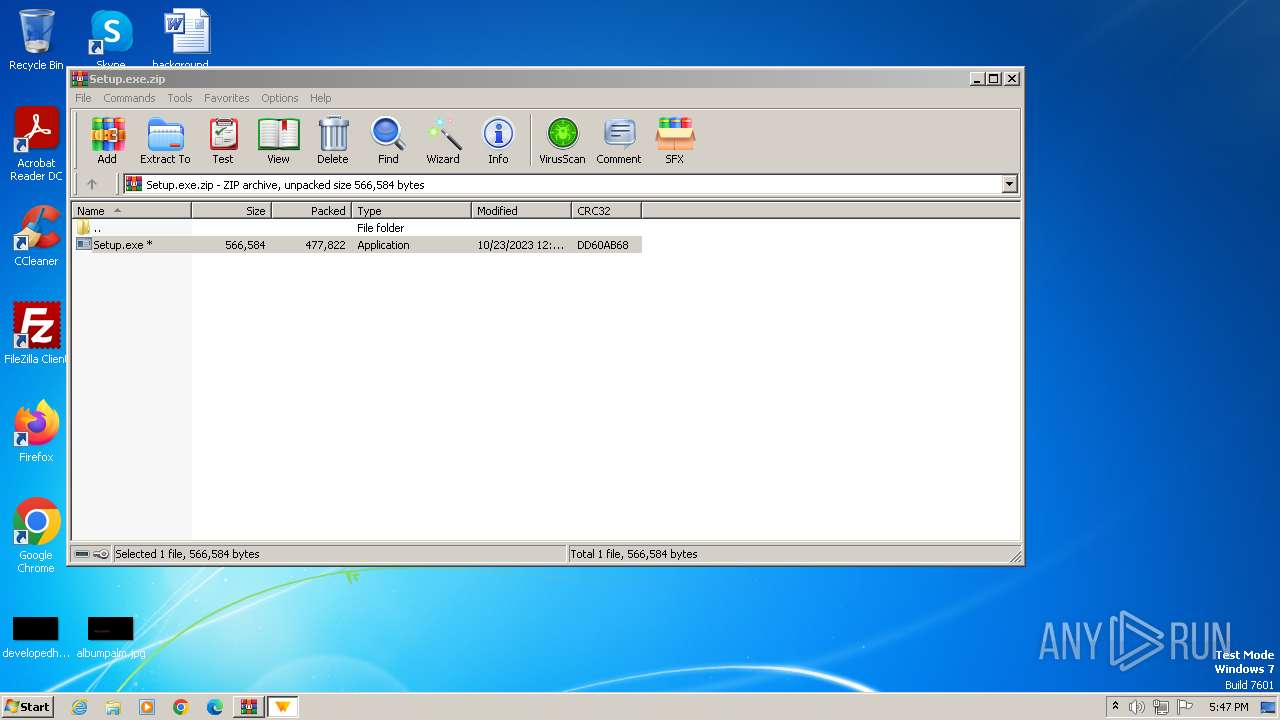The height and width of the screenshot is (720, 1280).
Task: Select the Setup.exe file row
Action: click(x=357, y=245)
